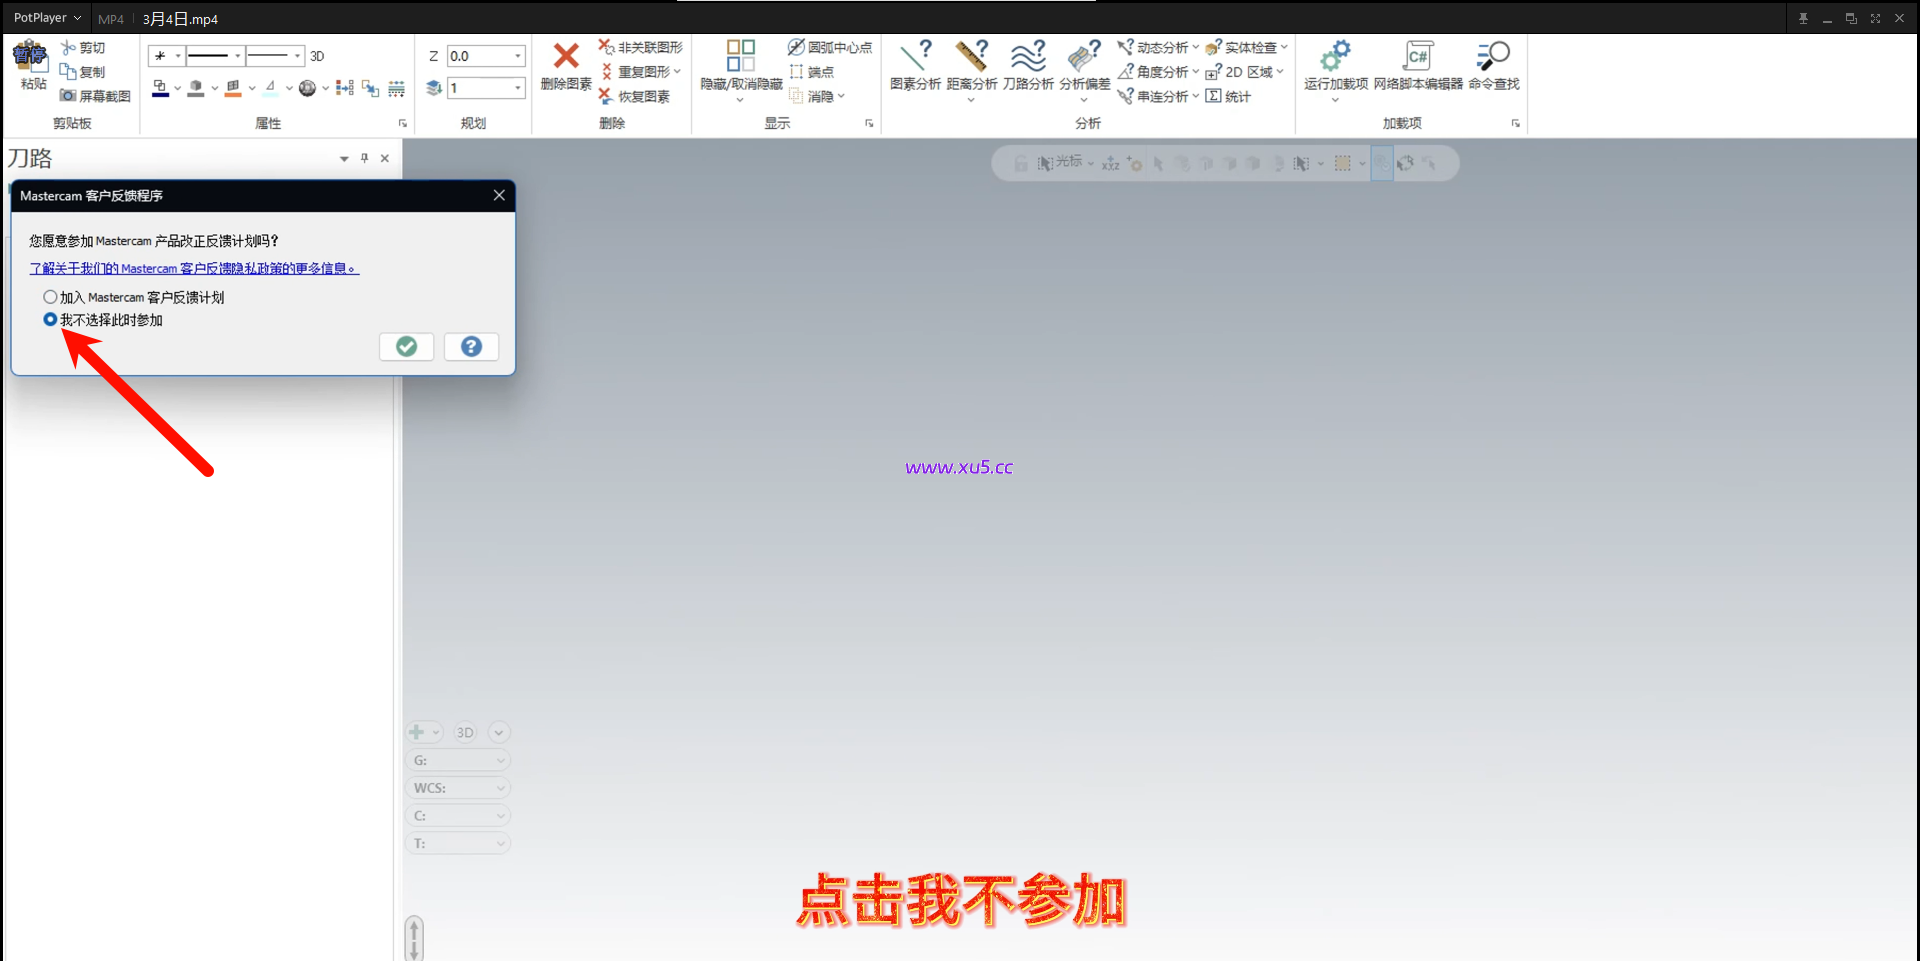The image size is (1920, 961).
Task: Expand the 消隐 dropdown arrow
Action: 842,96
